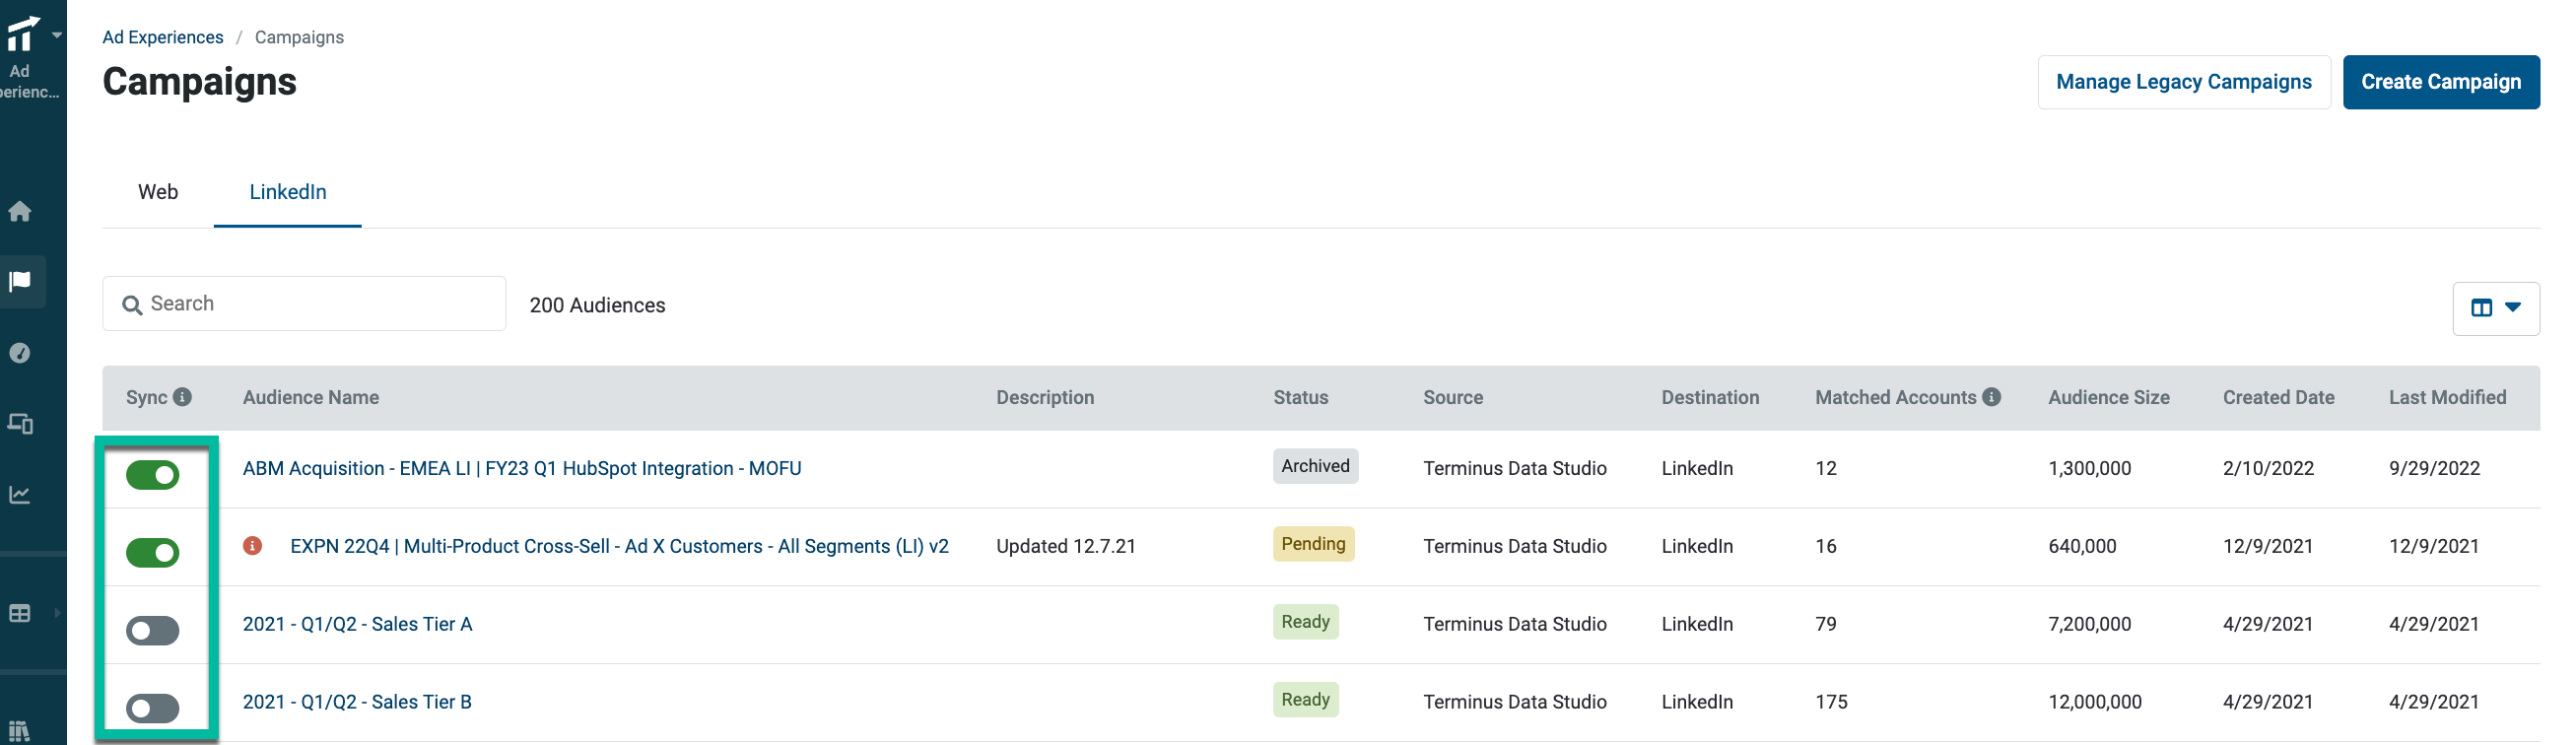Click the 'Updated 12.7.21' description cell
The width and height of the screenshot is (2576, 745).
(1066, 546)
